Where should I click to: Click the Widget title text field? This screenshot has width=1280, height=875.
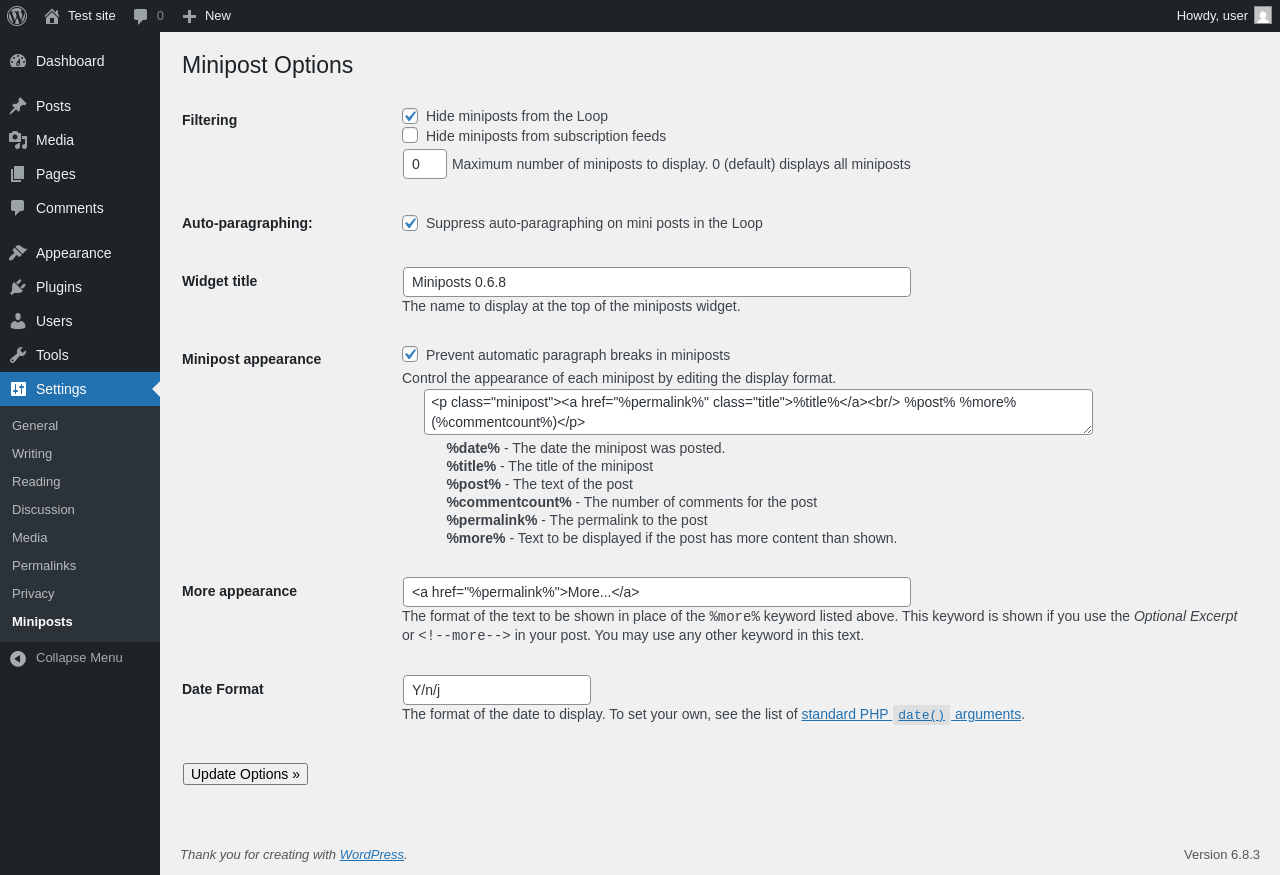coord(656,282)
